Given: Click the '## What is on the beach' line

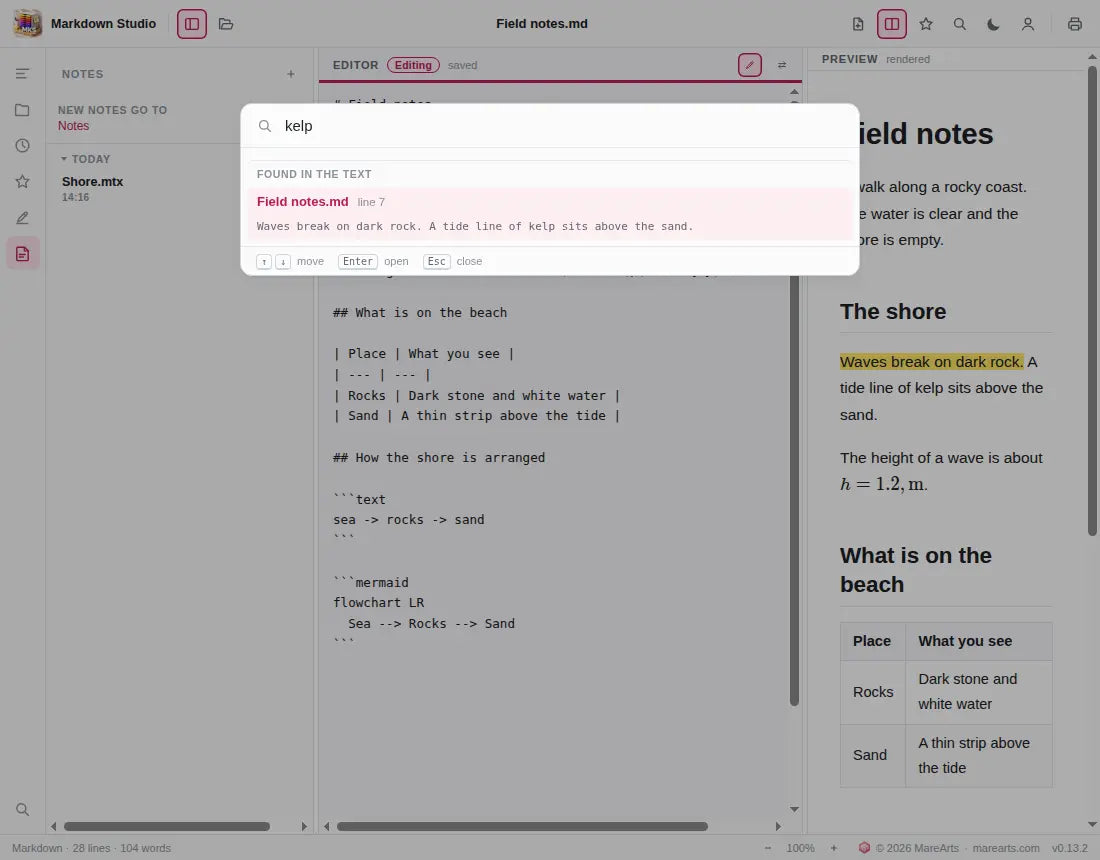Looking at the screenshot, I should [420, 313].
